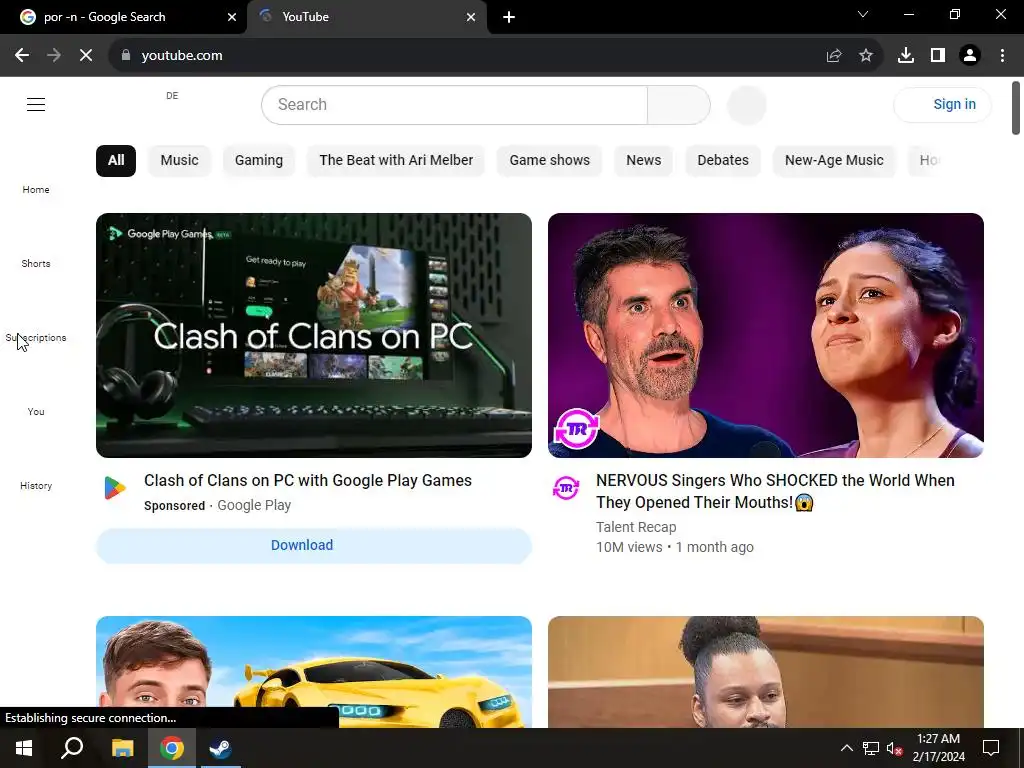This screenshot has width=1024, height=768.
Task: Focus the YouTube Search field
Action: click(x=455, y=104)
